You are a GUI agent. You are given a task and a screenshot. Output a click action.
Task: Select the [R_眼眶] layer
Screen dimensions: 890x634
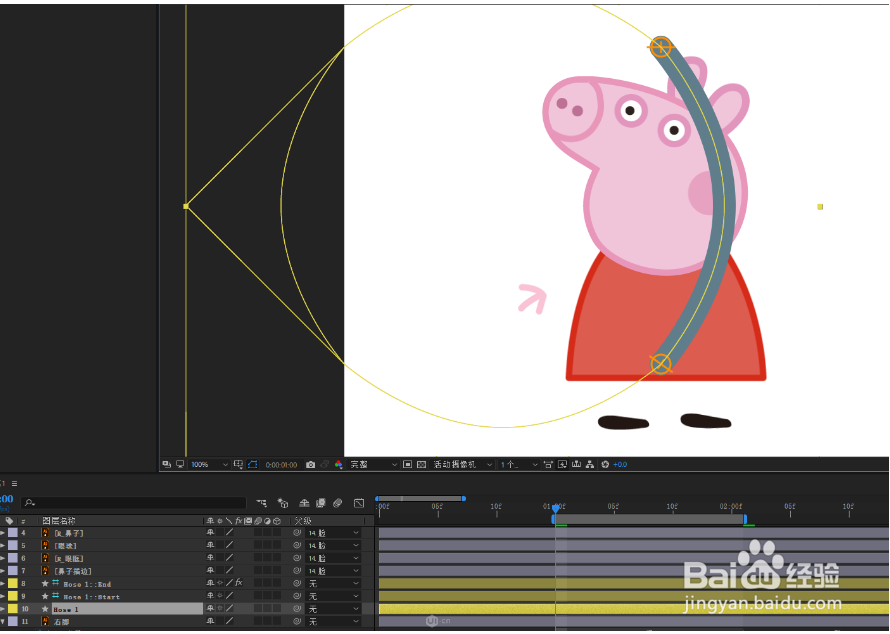[69, 559]
